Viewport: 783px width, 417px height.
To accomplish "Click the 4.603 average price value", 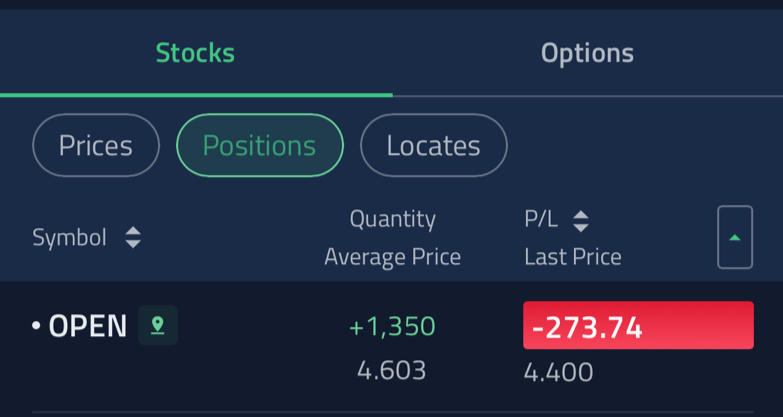I will point(392,371).
